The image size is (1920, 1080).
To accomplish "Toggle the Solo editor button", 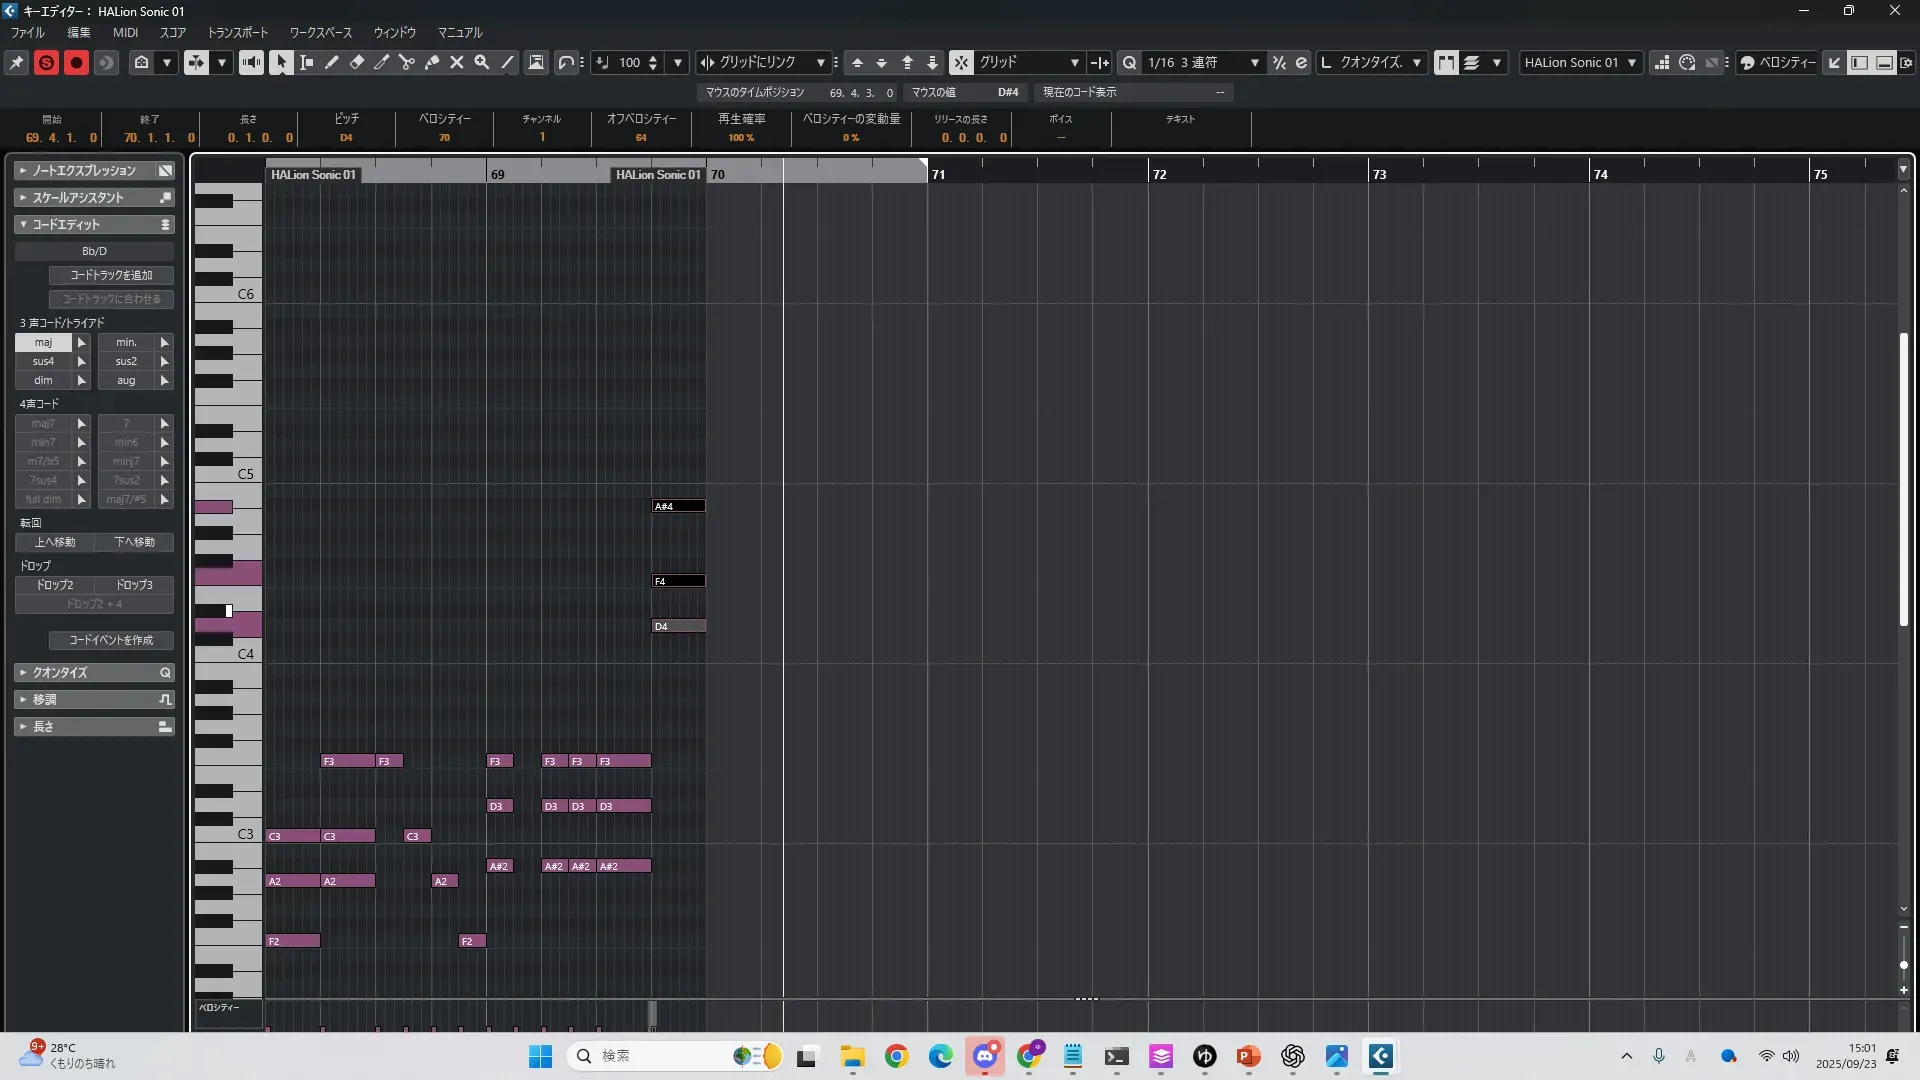I will coord(46,62).
